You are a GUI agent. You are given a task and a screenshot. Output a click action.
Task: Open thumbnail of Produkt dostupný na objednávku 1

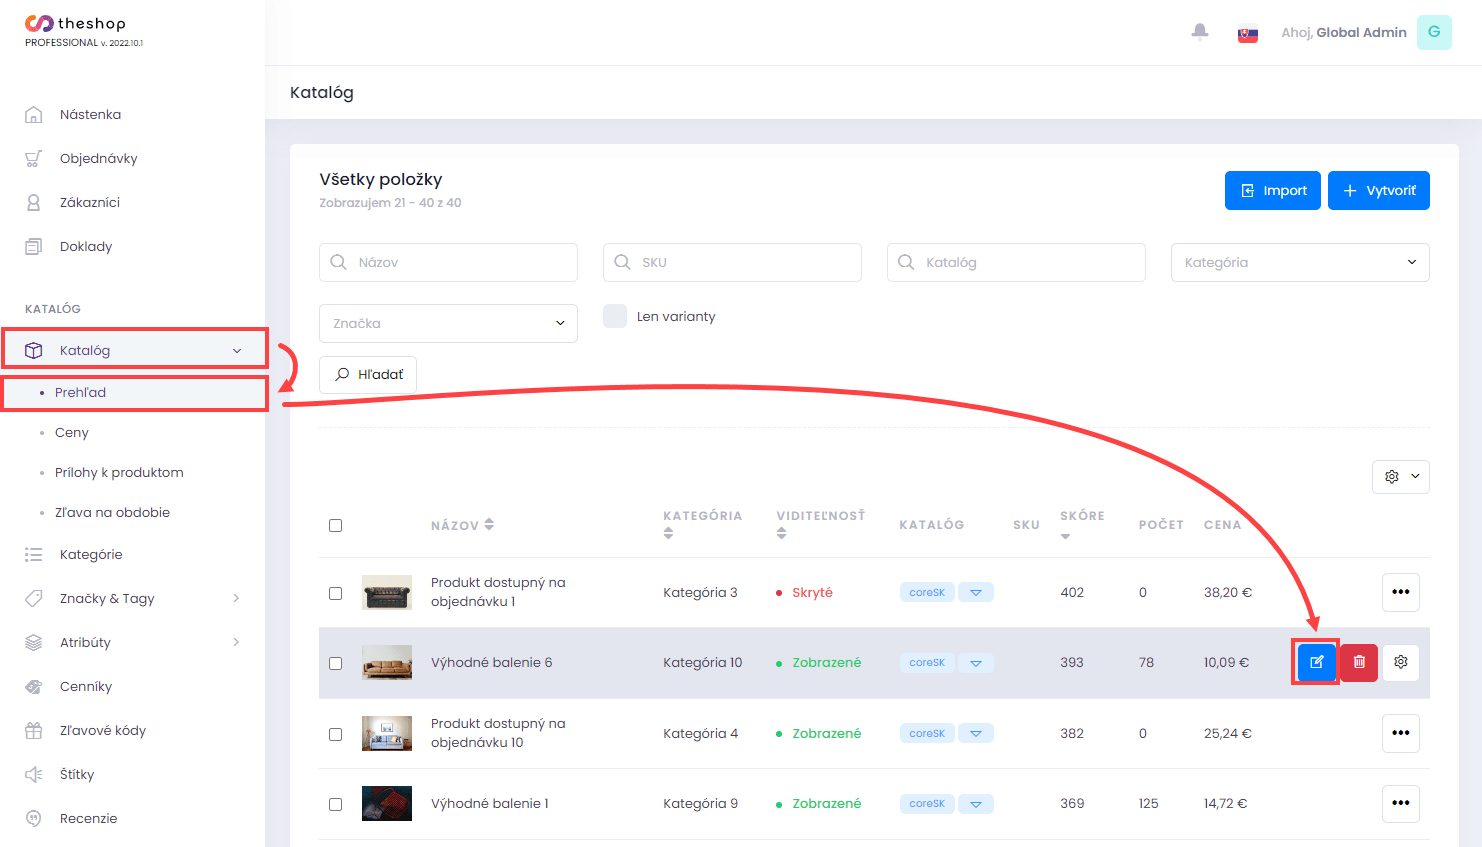point(387,592)
